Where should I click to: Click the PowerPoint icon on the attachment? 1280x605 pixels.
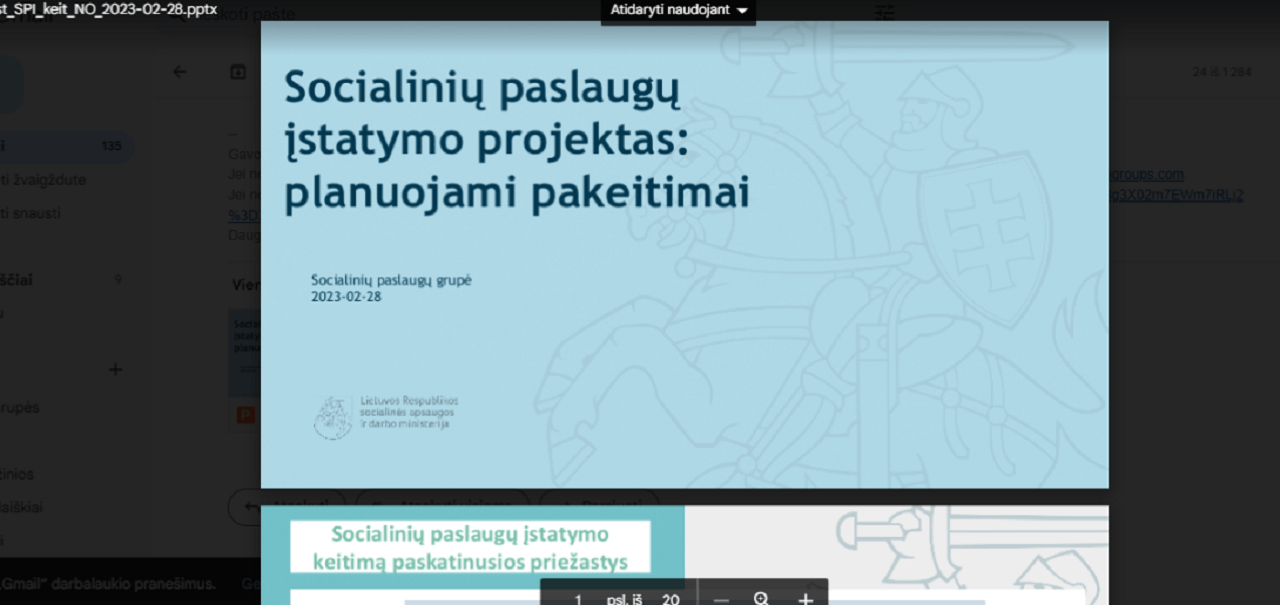244,414
